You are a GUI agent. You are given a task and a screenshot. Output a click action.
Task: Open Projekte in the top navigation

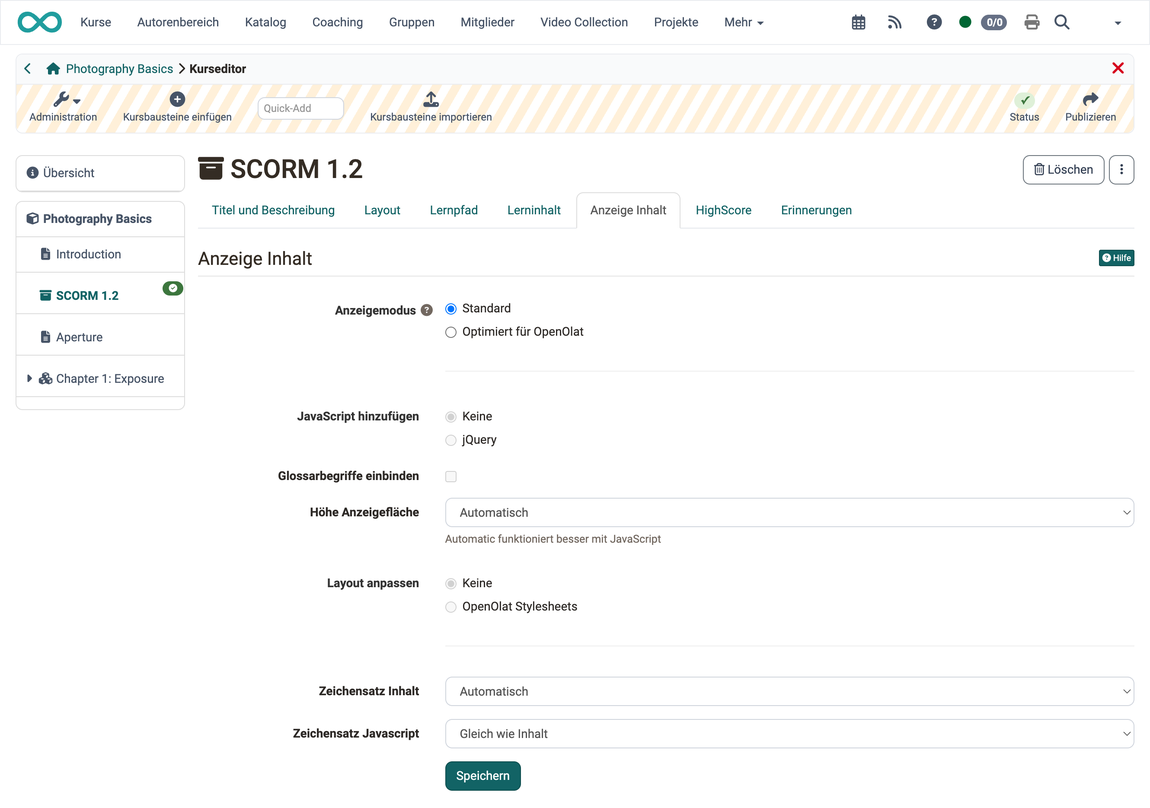click(x=676, y=23)
